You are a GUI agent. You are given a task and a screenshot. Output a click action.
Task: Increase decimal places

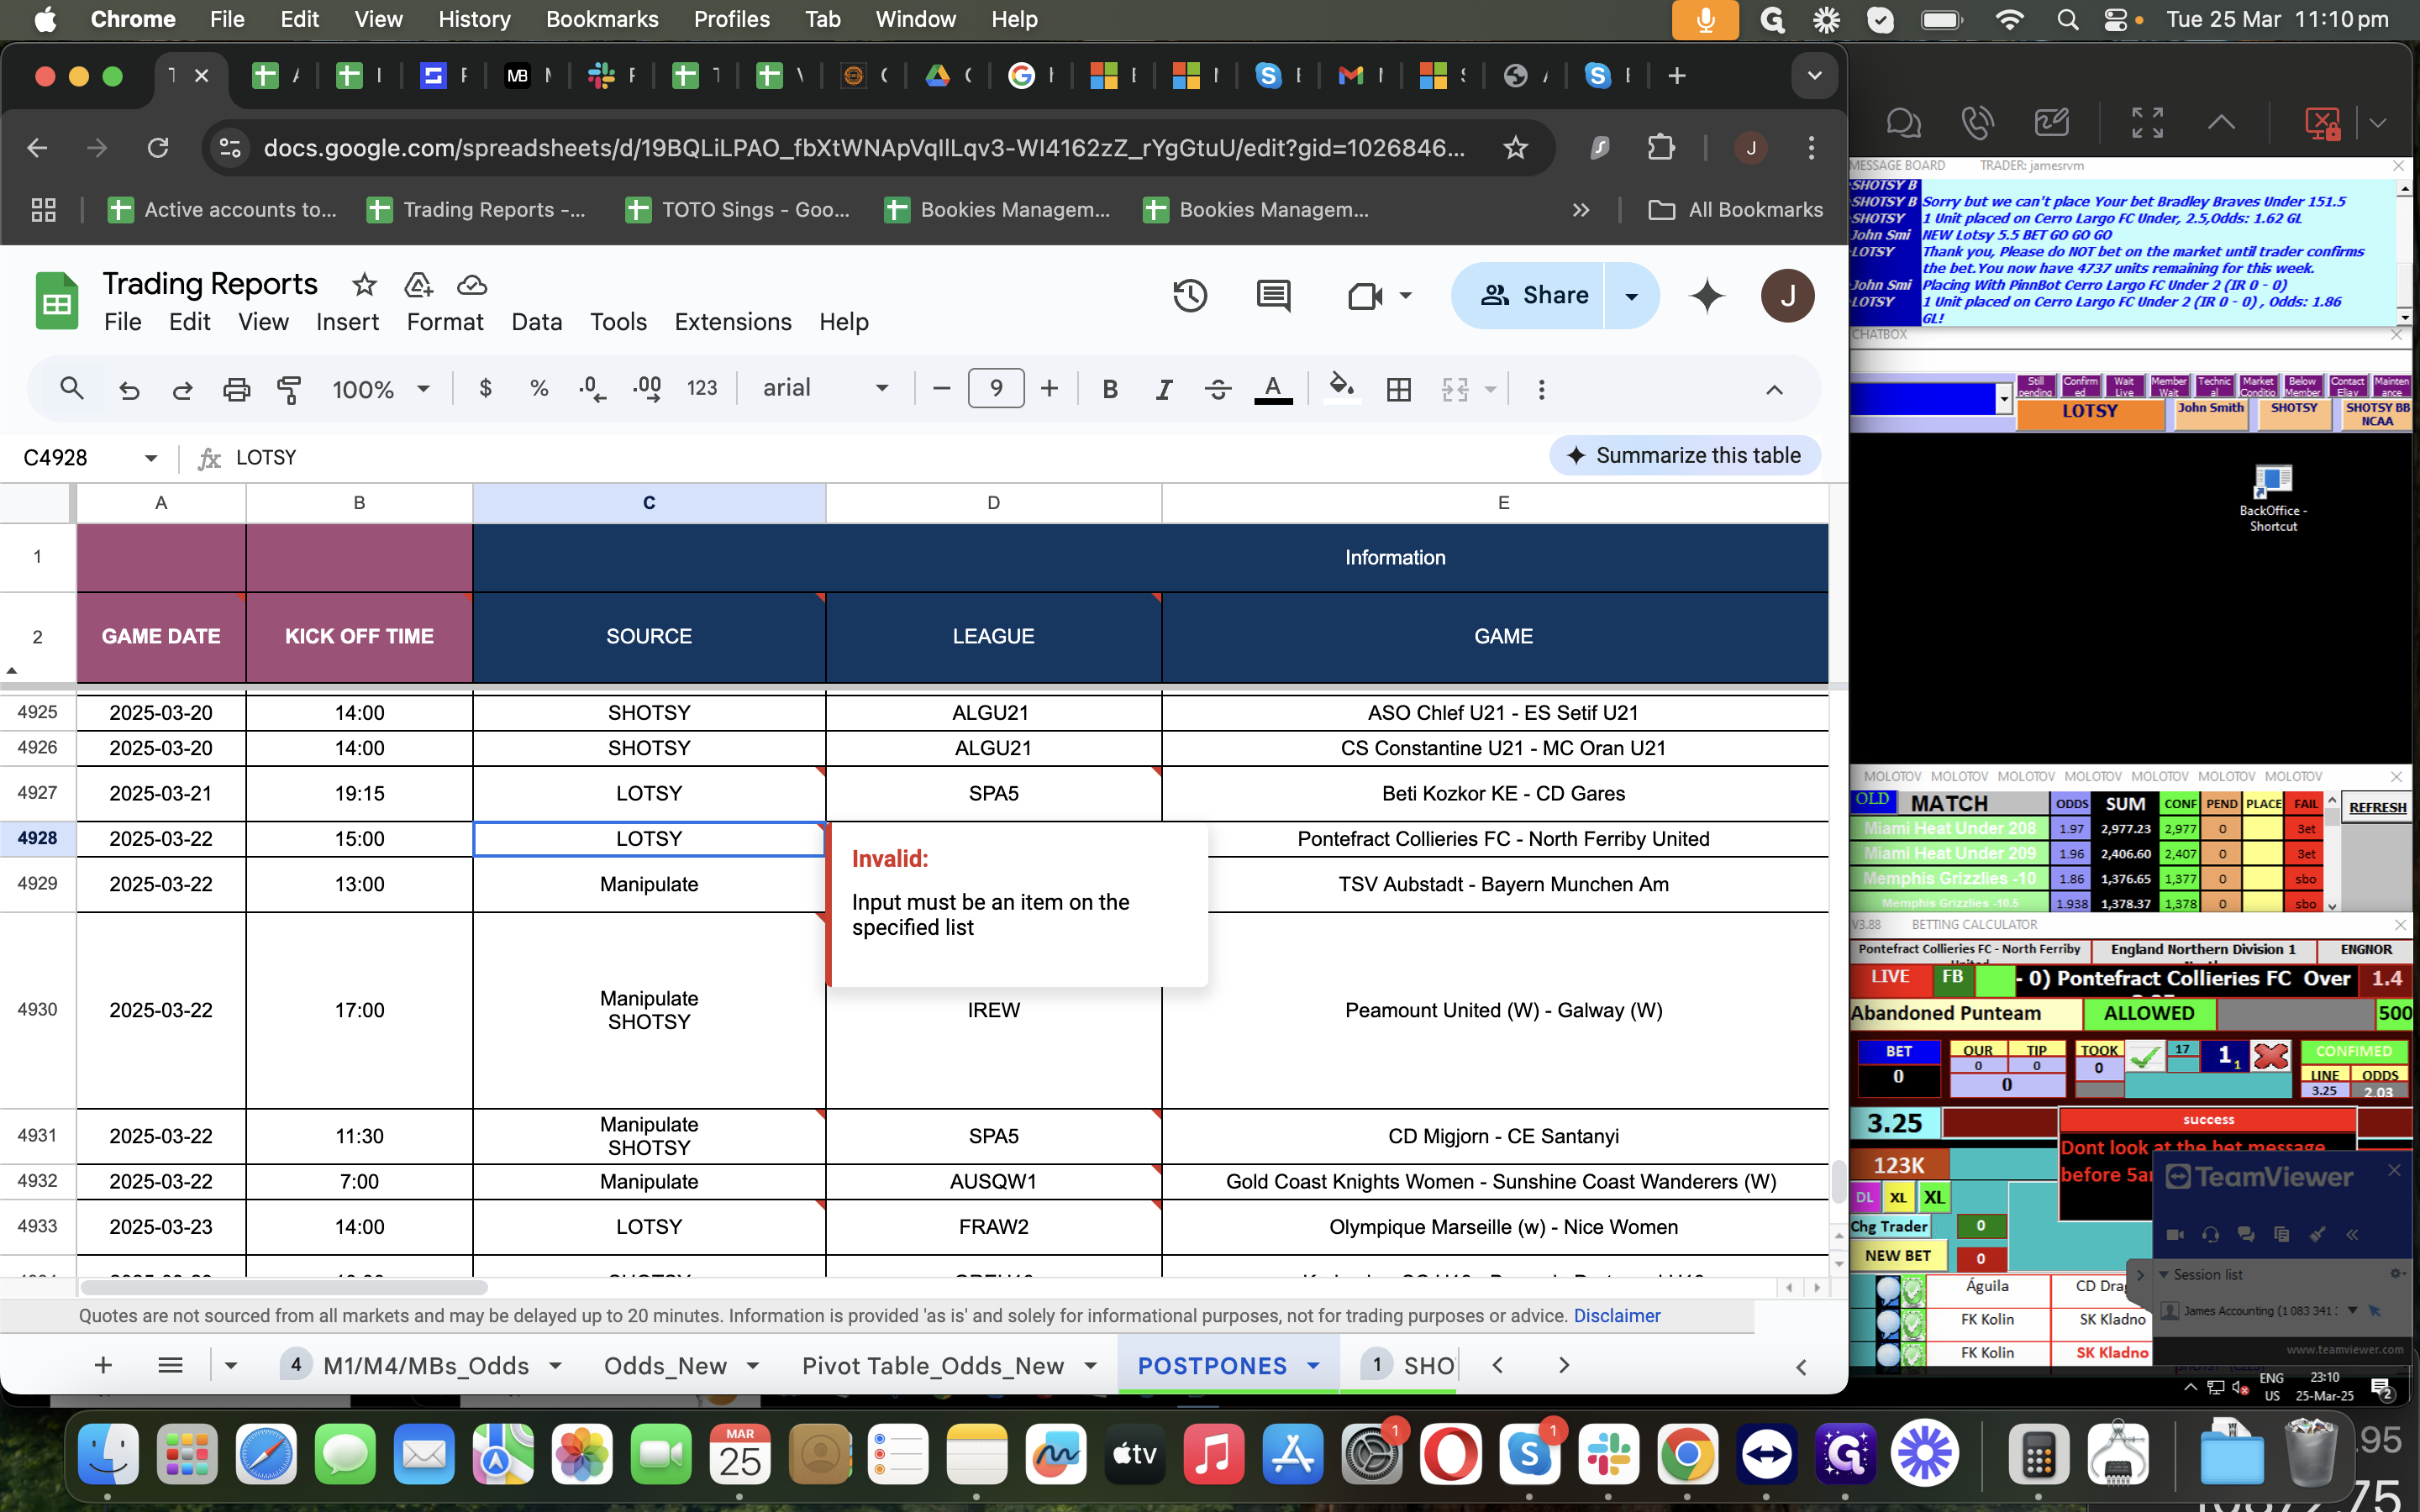click(647, 388)
